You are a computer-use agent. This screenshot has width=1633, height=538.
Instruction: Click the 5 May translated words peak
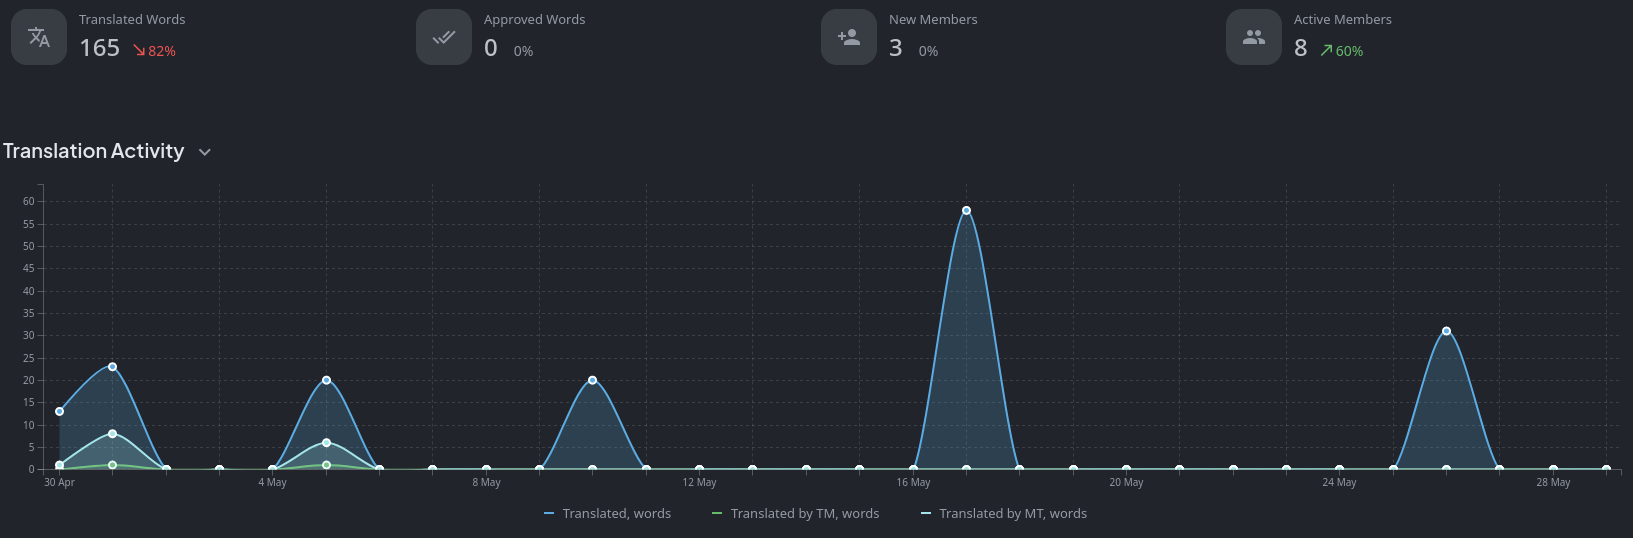(x=326, y=380)
